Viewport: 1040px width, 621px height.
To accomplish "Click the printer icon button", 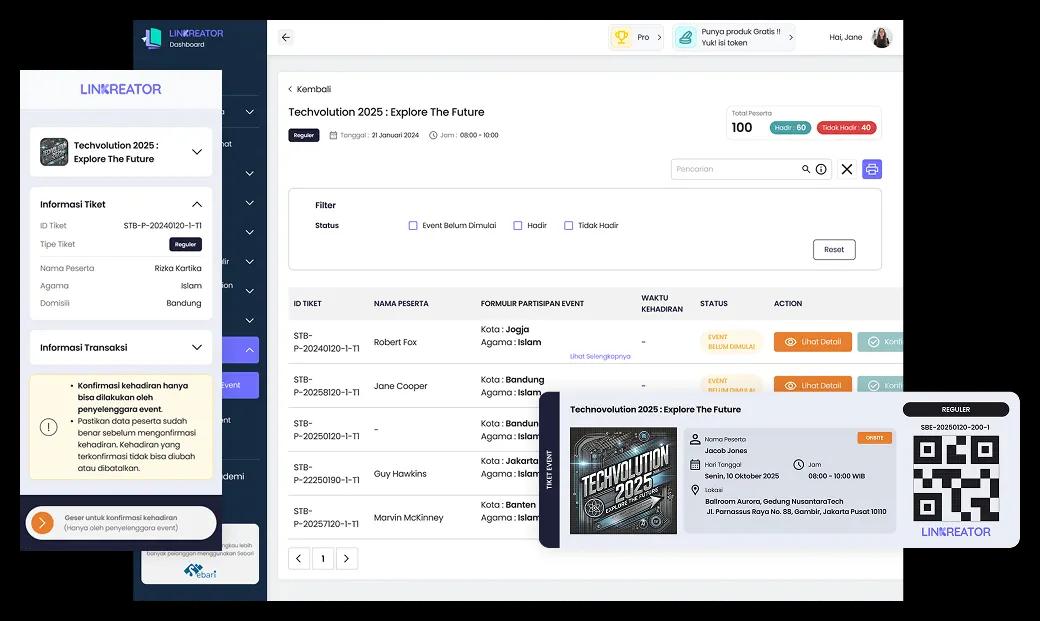I will tap(872, 169).
